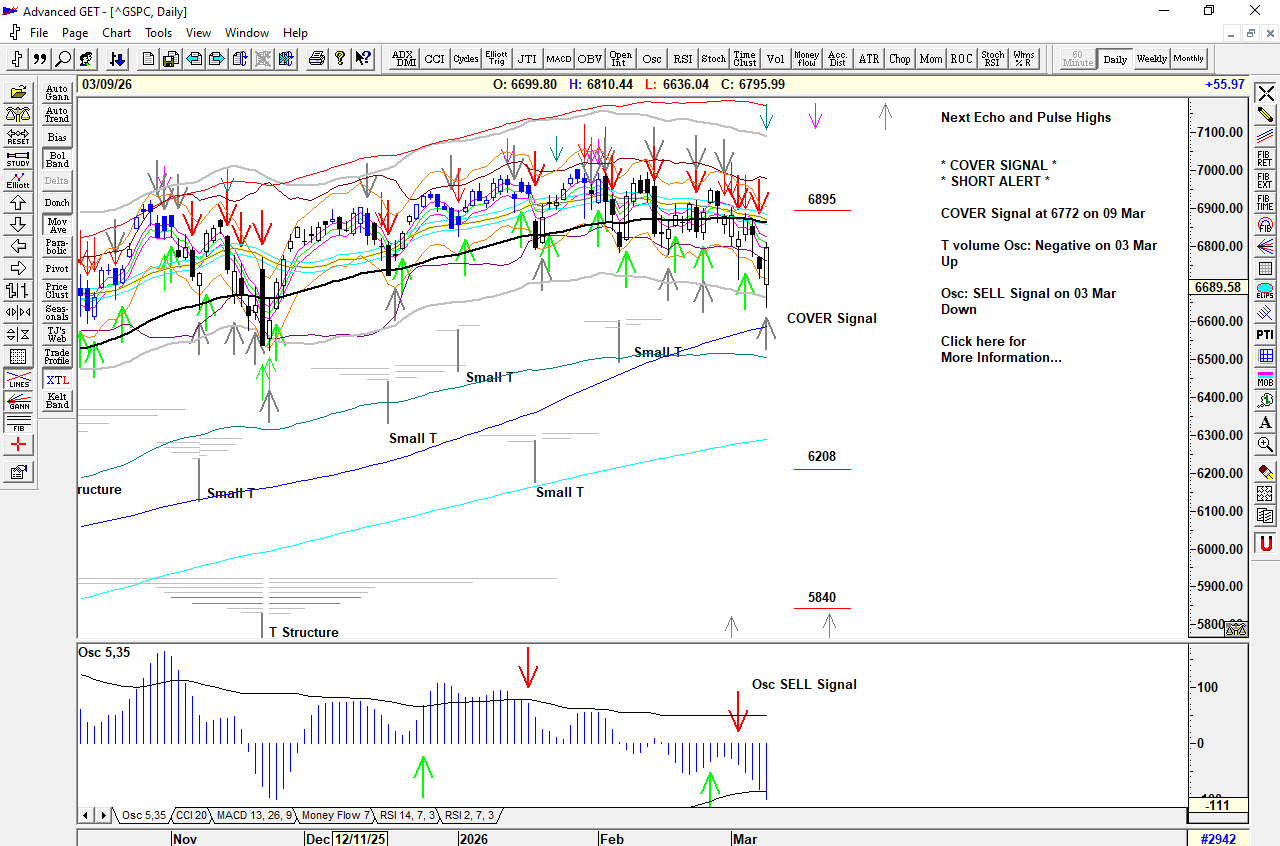Toggle the XTL indicator
The height and width of the screenshot is (846, 1280).
[57, 380]
